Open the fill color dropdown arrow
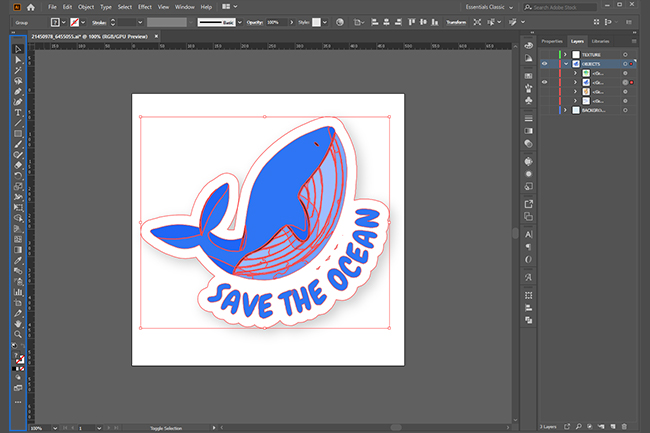This screenshot has height=433, width=650. [x=63, y=22]
